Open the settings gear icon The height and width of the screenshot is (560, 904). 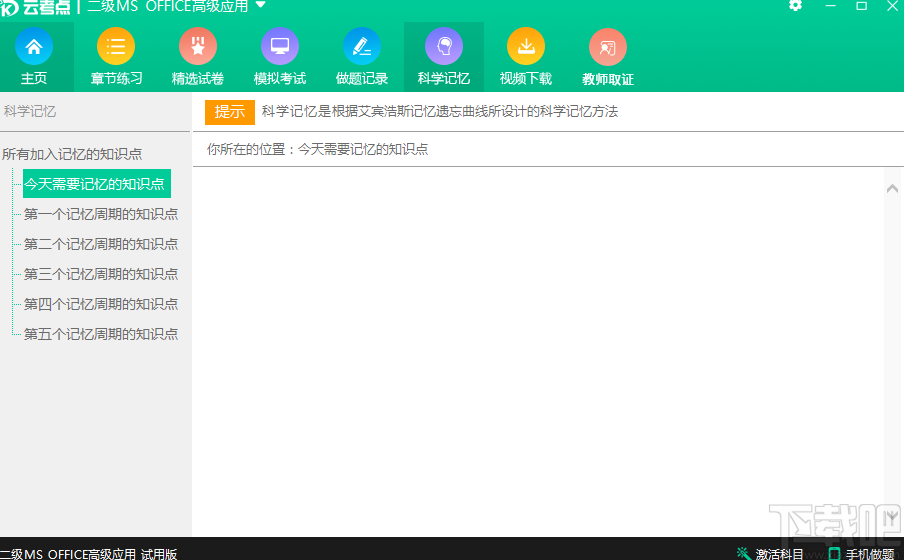796,5
